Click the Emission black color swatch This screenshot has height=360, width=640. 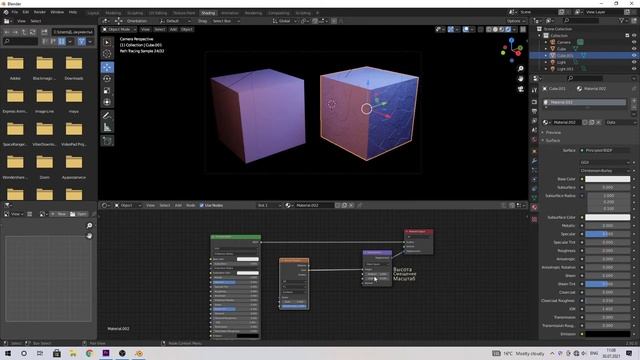pos(607,334)
